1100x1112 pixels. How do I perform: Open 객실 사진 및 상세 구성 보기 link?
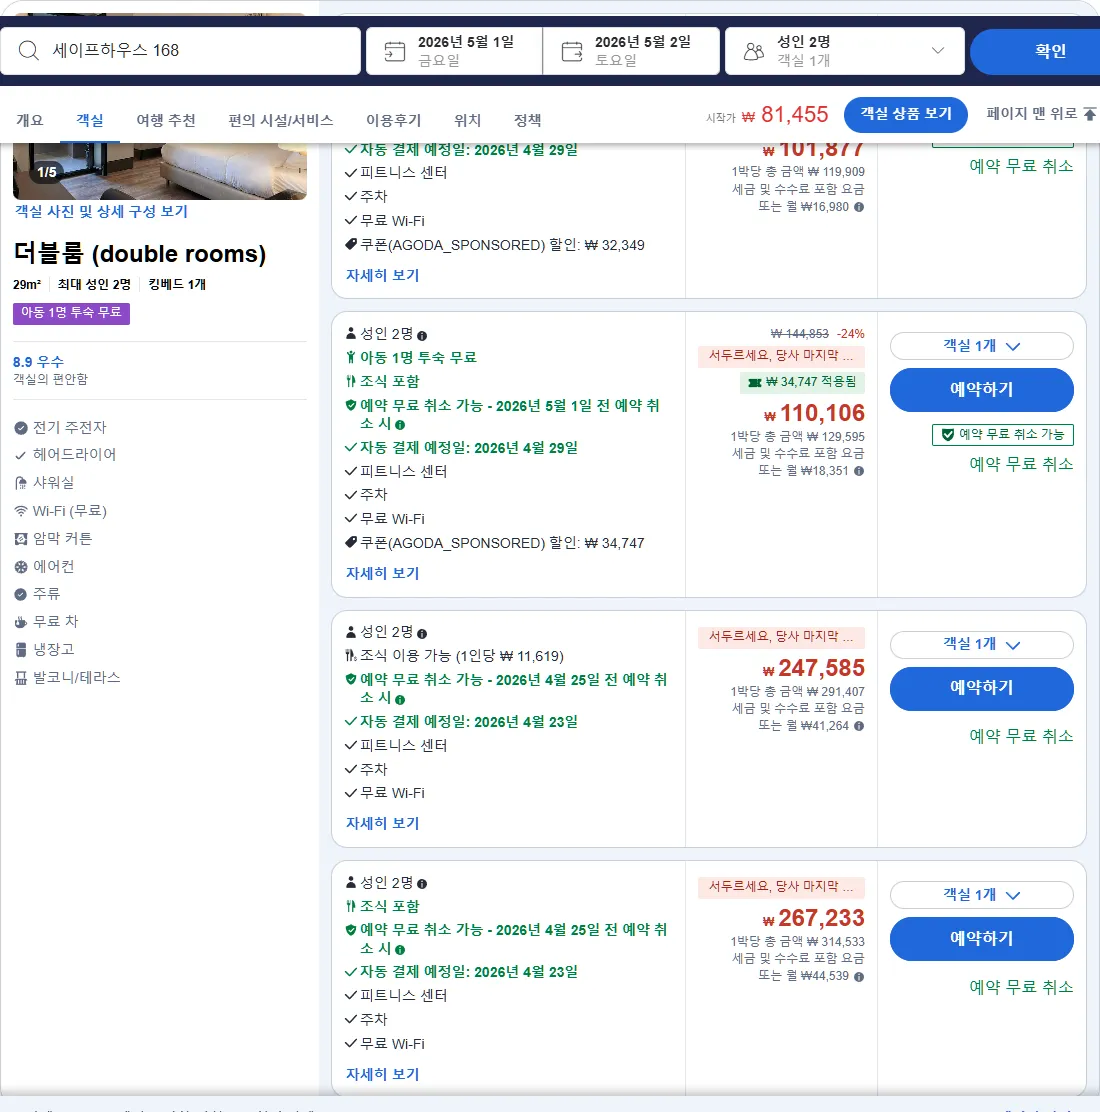[101, 211]
